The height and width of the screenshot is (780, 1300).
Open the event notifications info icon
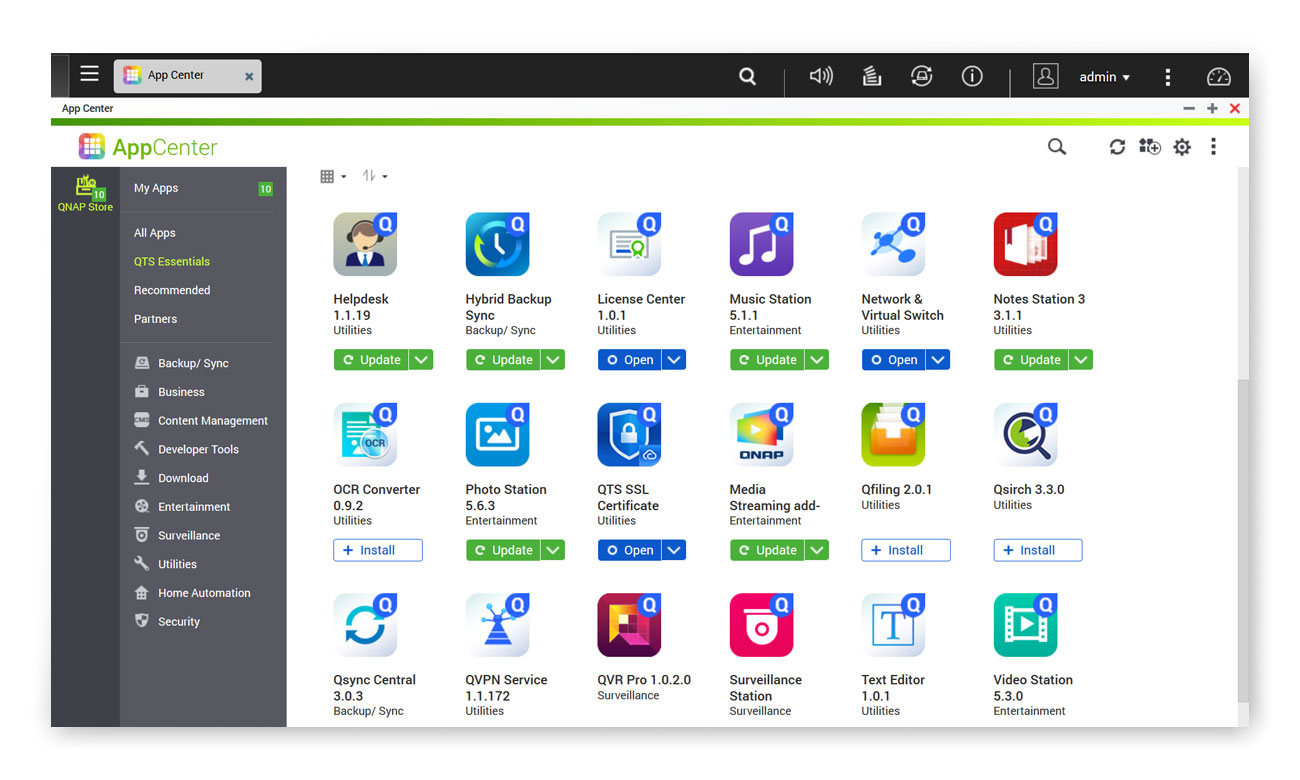click(972, 76)
